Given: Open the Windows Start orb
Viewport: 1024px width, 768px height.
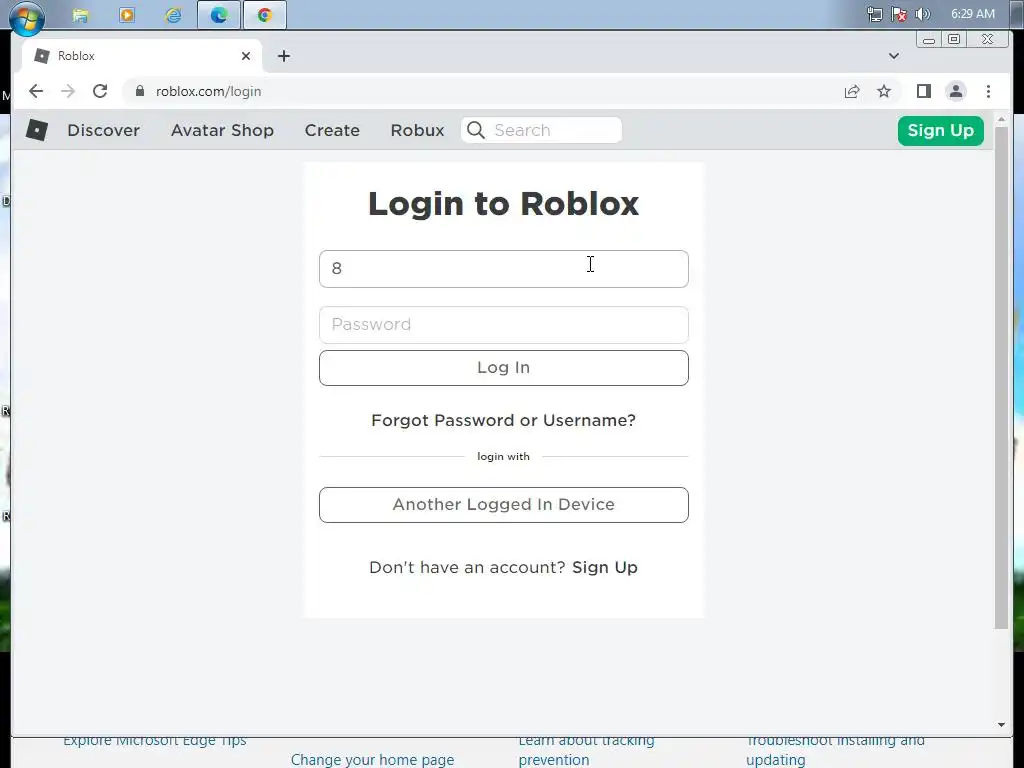Looking at the screenshot, I should (27, 17).
